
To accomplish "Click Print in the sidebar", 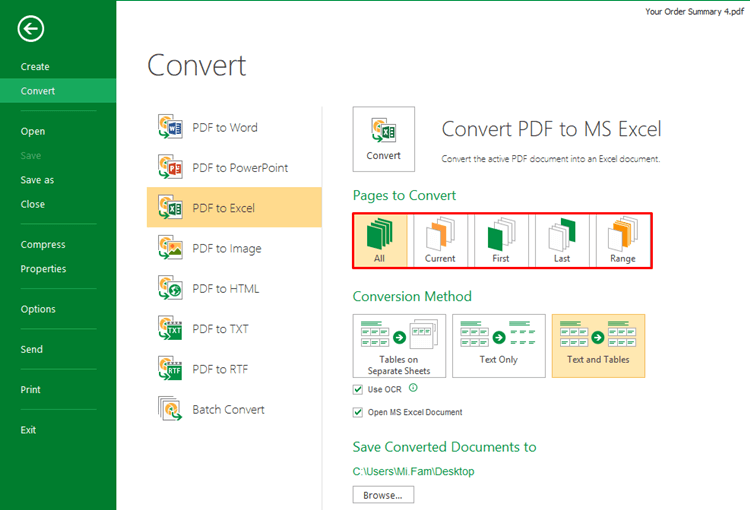I will [30, 389].
